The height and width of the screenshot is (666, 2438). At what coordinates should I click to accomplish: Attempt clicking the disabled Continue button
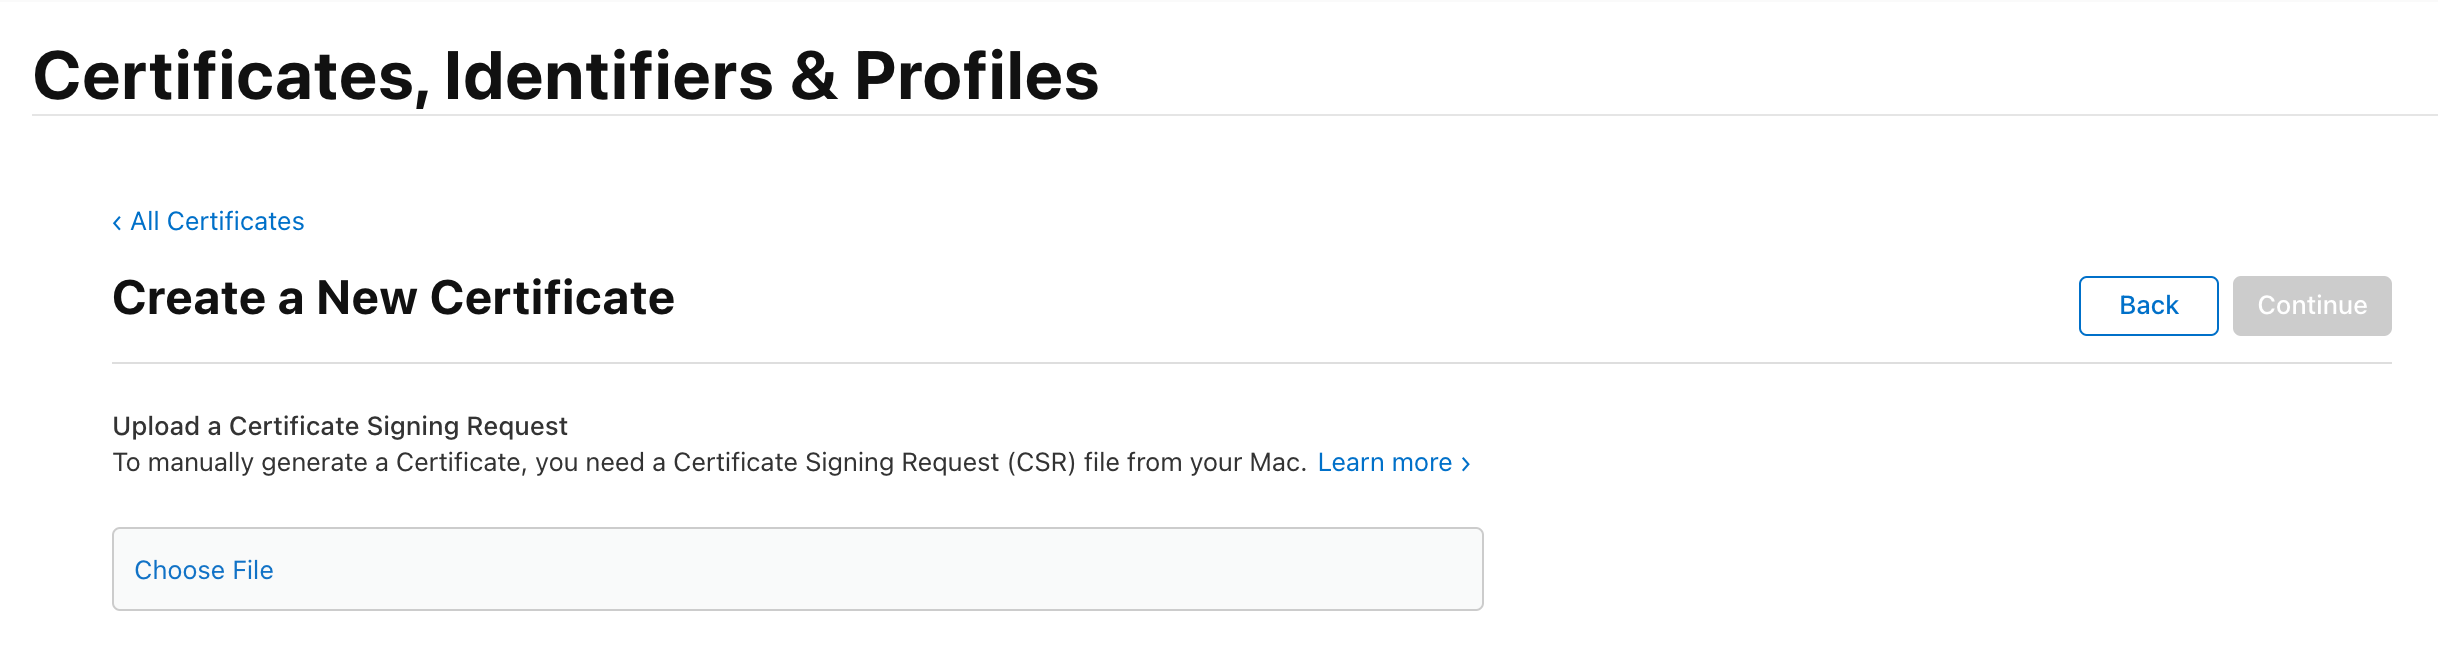click(x=2311, y=305)
